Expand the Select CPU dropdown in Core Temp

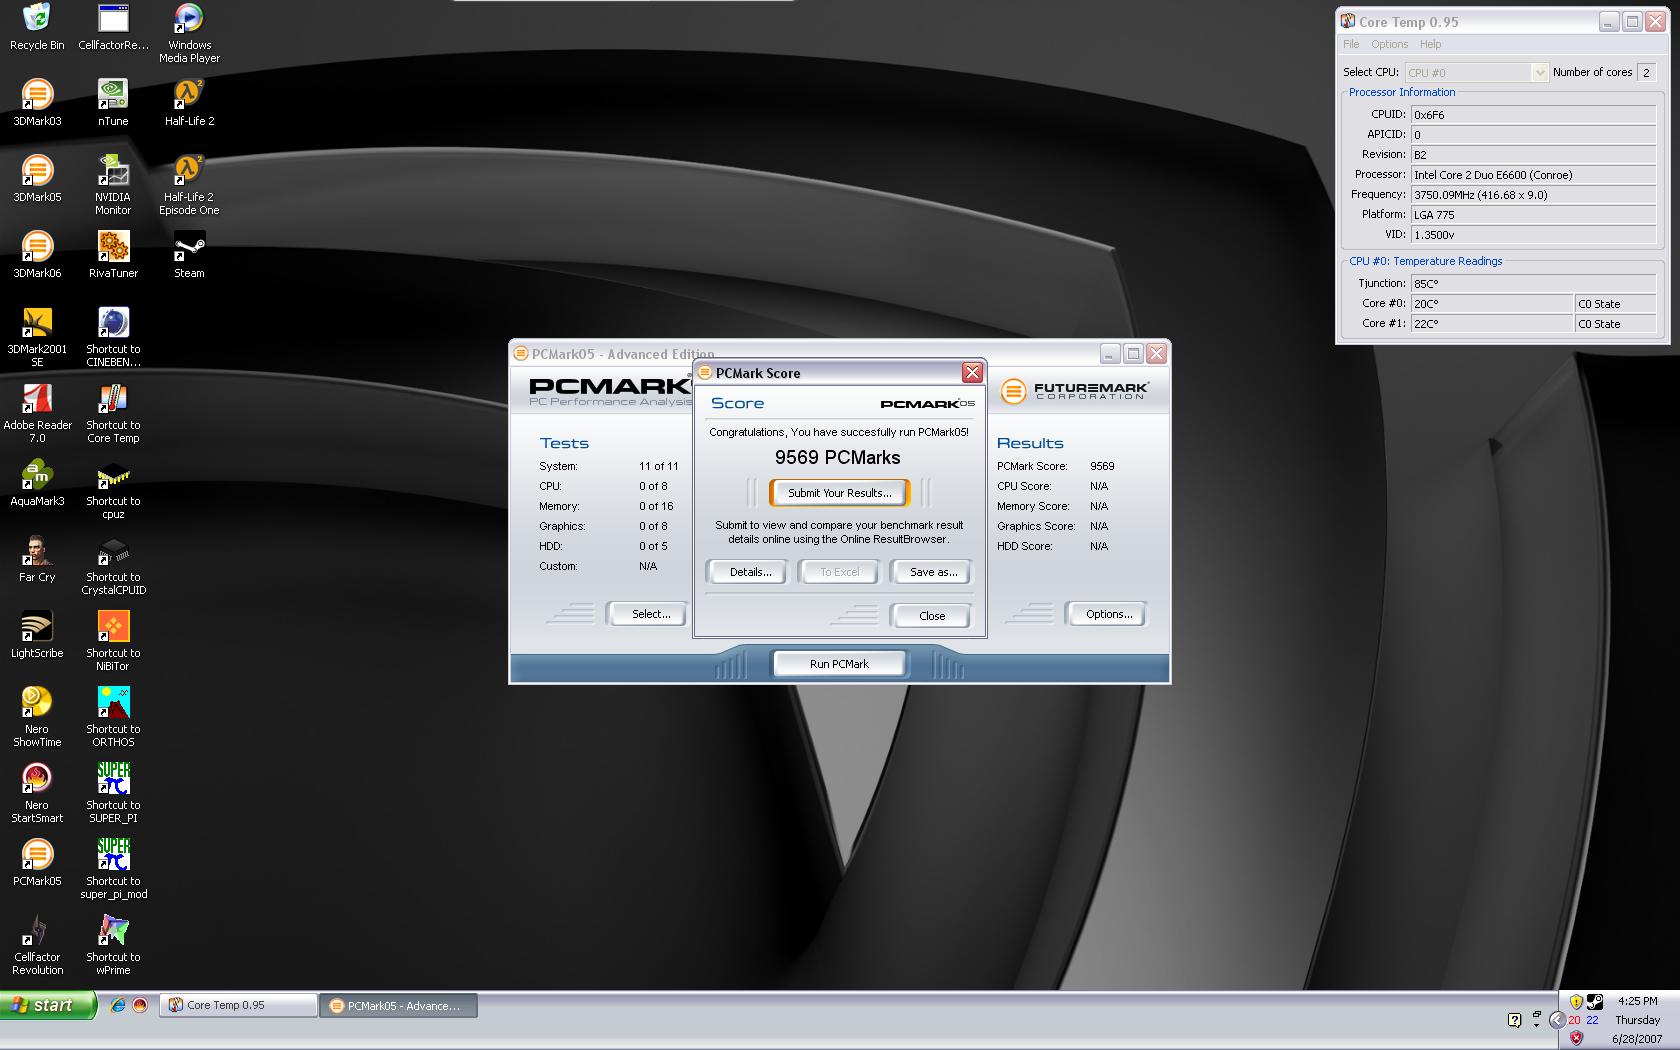[x=1539, y=72]
